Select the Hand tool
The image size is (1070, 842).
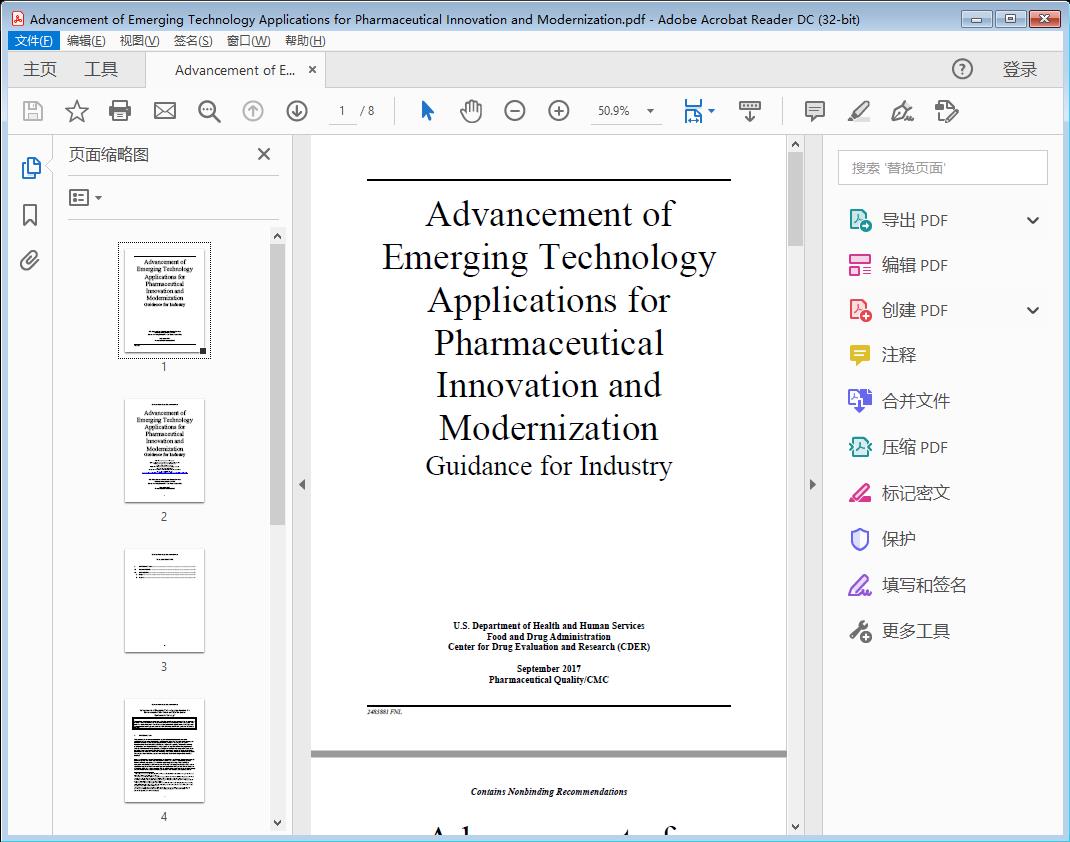pyautogui.click(x=469, y=111)
